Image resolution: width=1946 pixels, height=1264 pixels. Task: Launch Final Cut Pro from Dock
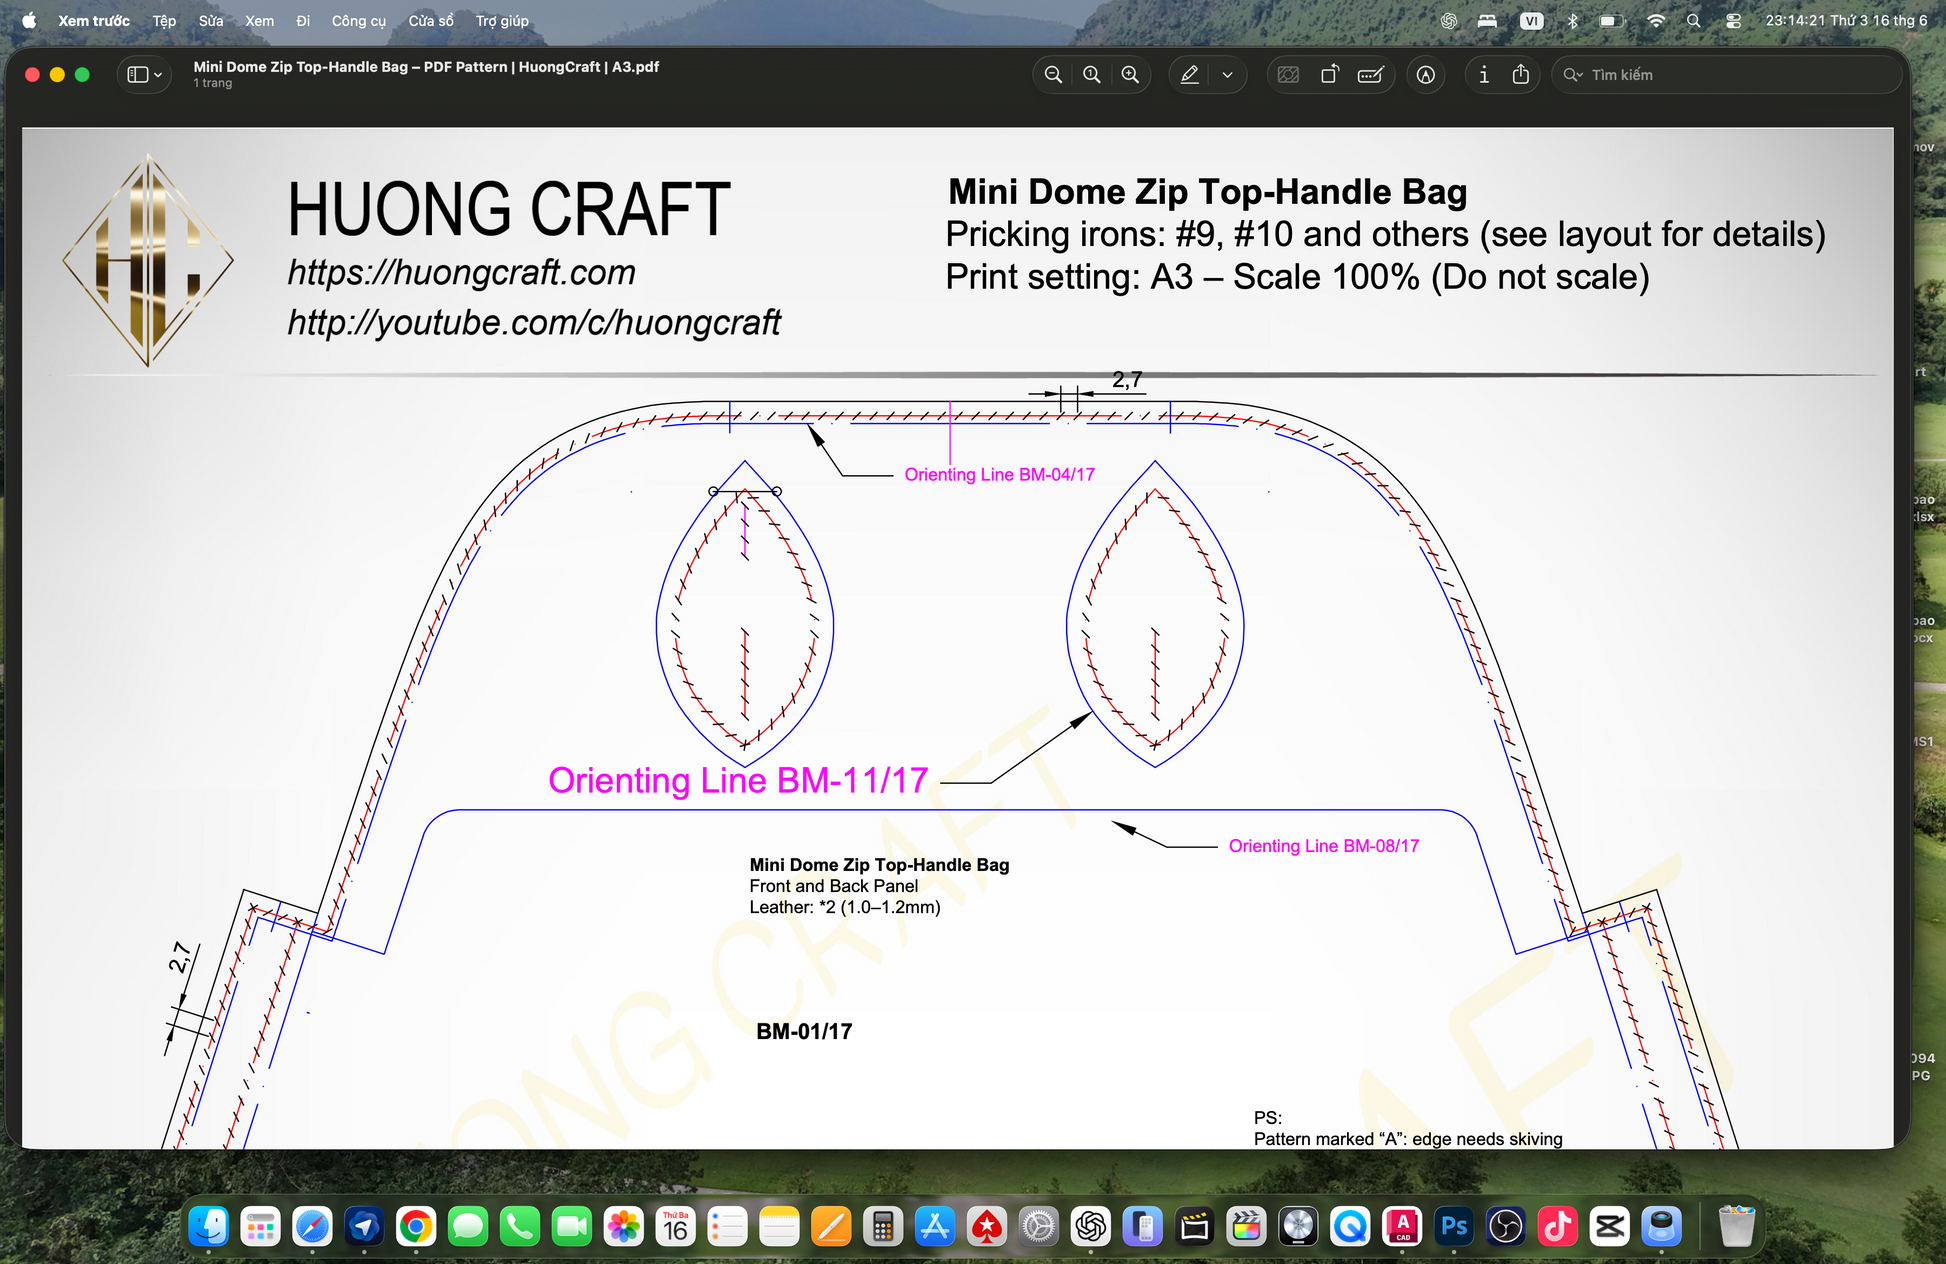click(x=1246, y=1226)
